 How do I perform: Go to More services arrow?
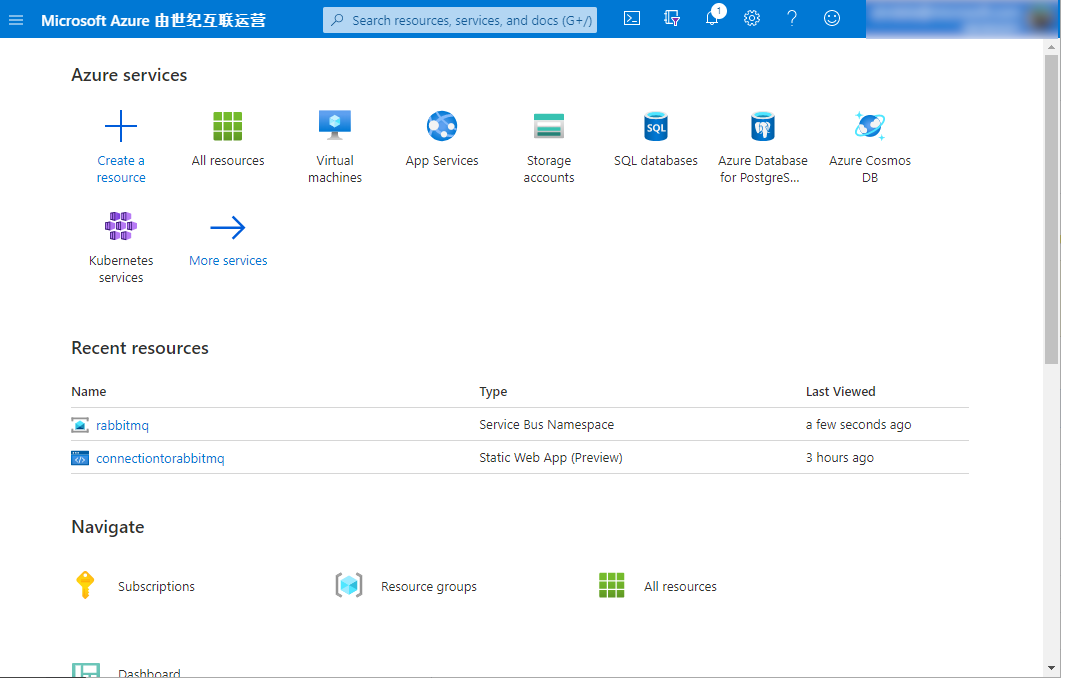[228, 228]
